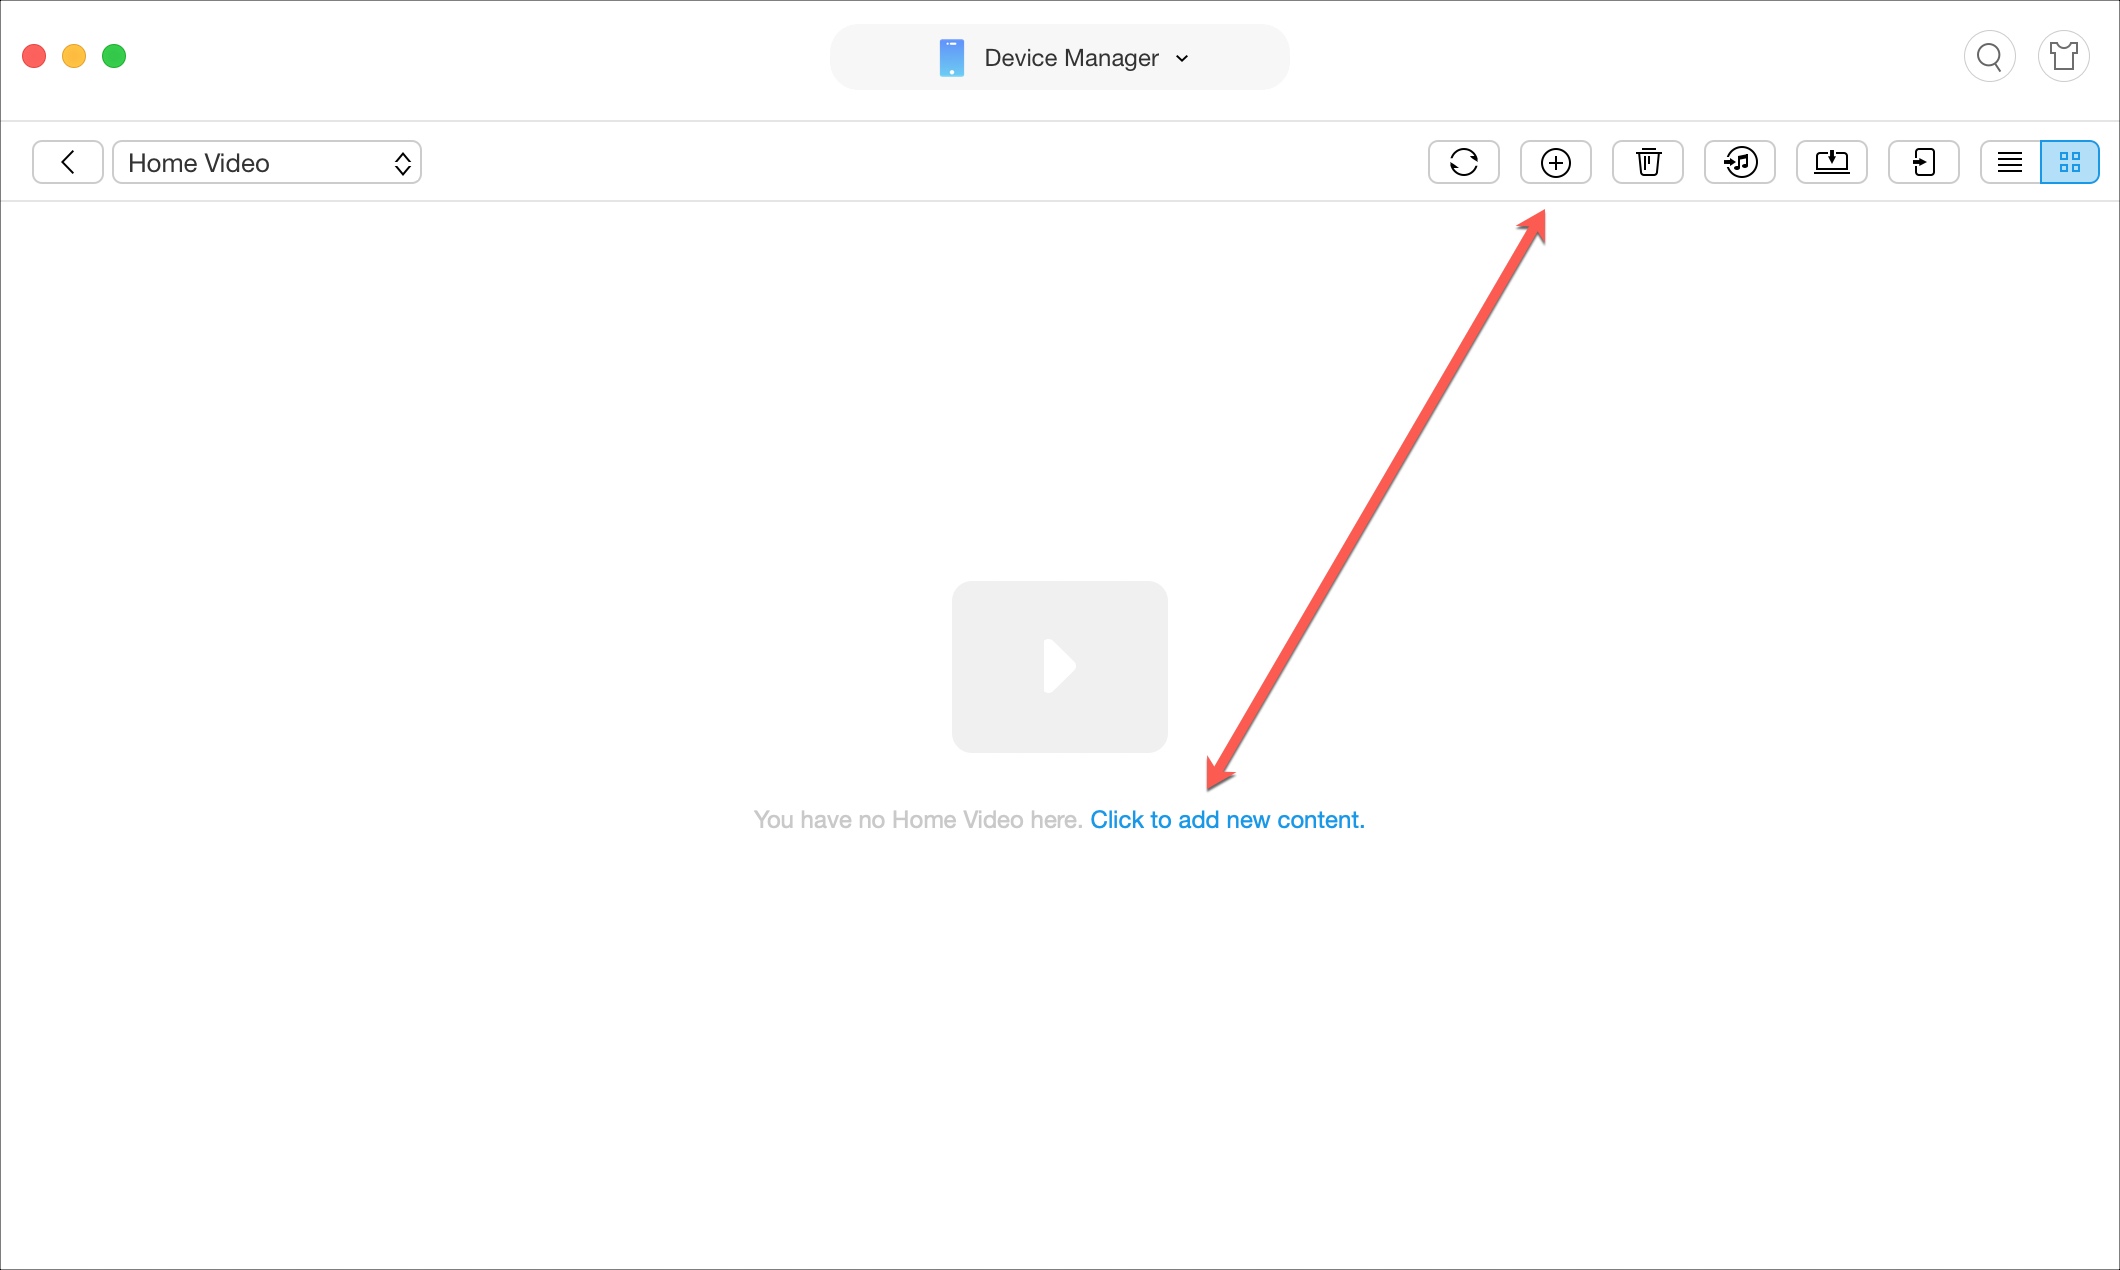Viewport: 2120px width, 1270px height.
Task: Open the Home Video category dropdown
Action: tap(267, 162)
